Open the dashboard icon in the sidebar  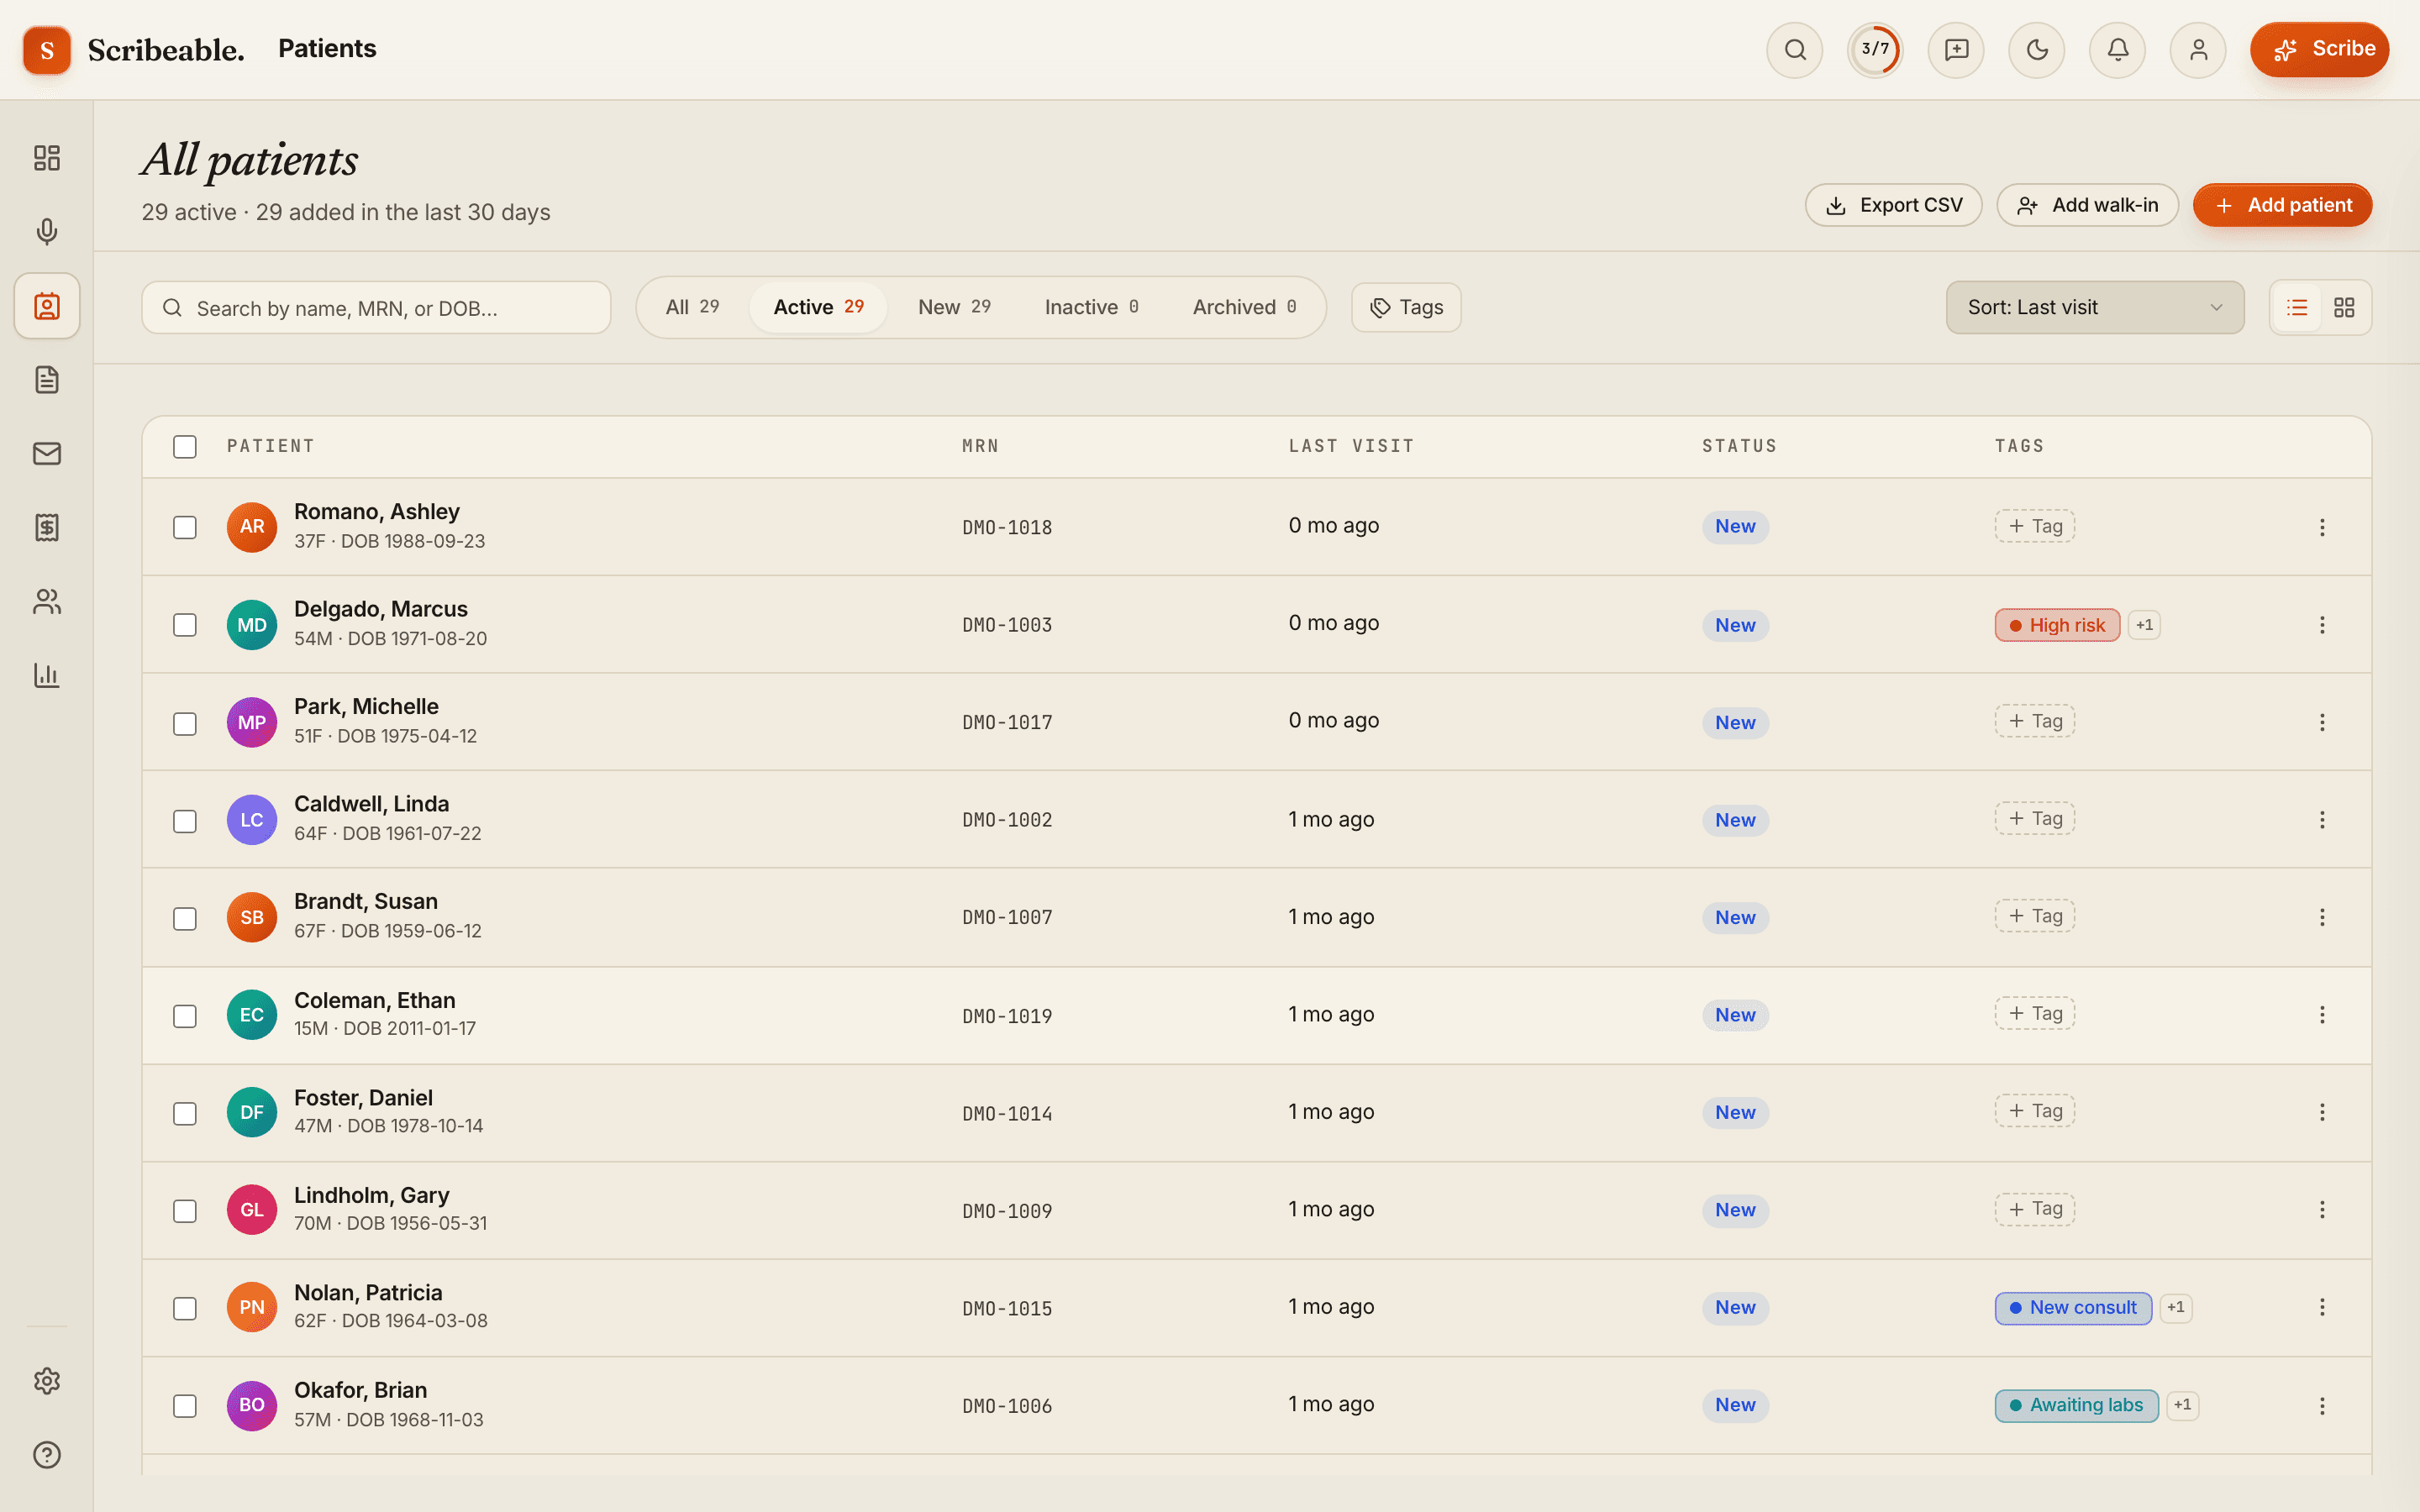coord(47,158)
